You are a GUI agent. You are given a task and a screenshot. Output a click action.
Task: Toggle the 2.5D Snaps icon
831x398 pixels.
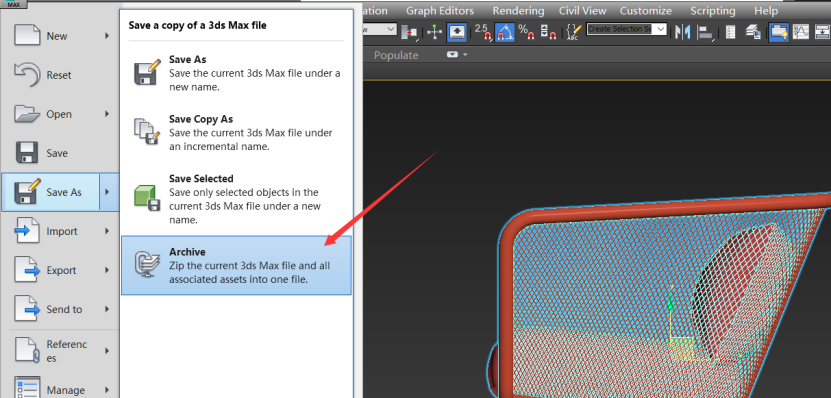[483, 32]
